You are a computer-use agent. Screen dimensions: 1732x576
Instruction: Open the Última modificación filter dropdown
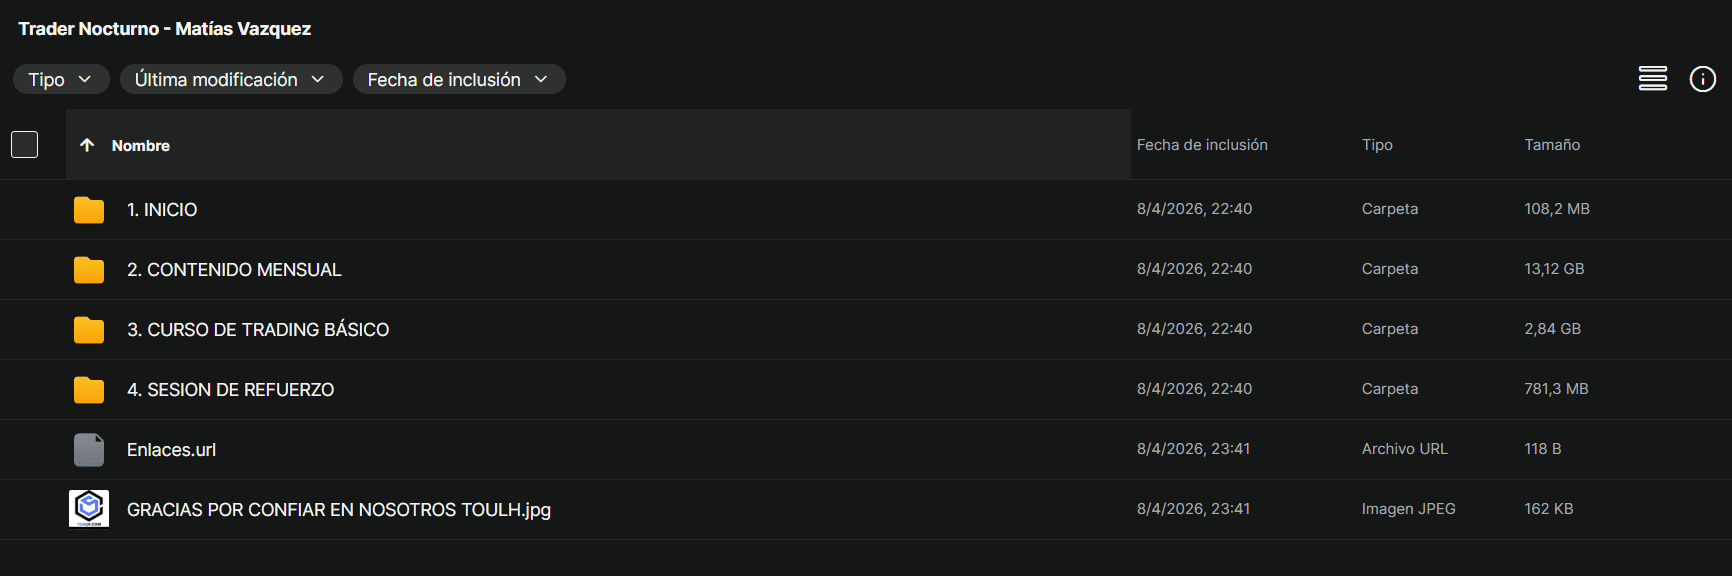click(230, 79)
